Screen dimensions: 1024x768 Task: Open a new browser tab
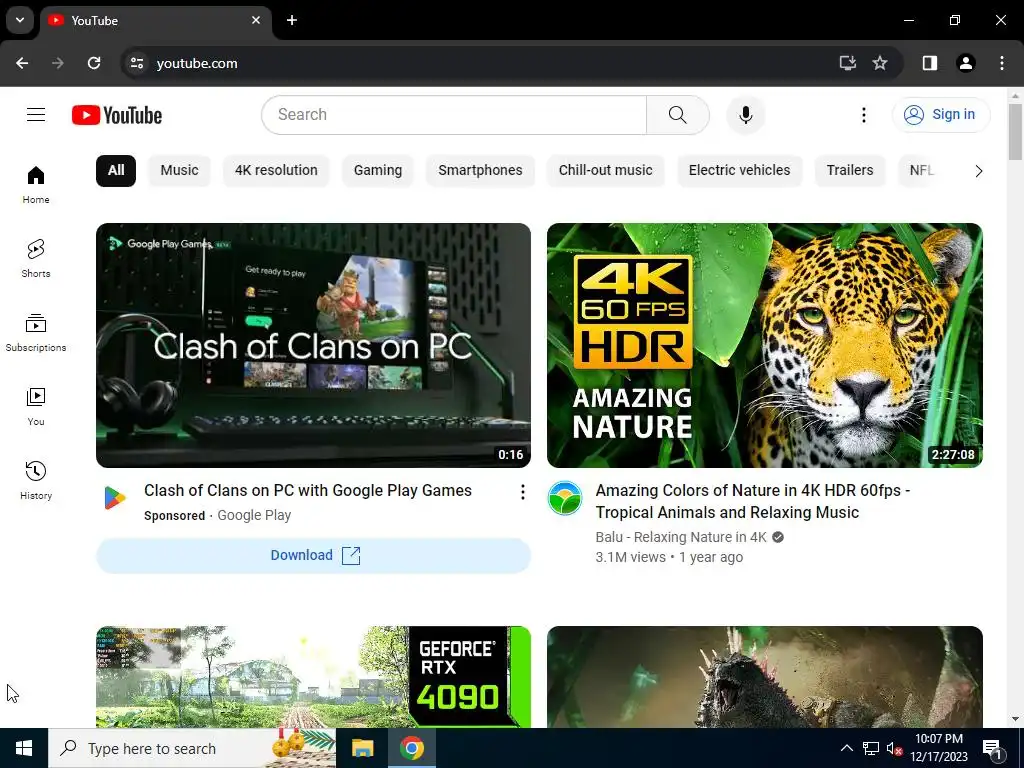click(x=292, y=20)
